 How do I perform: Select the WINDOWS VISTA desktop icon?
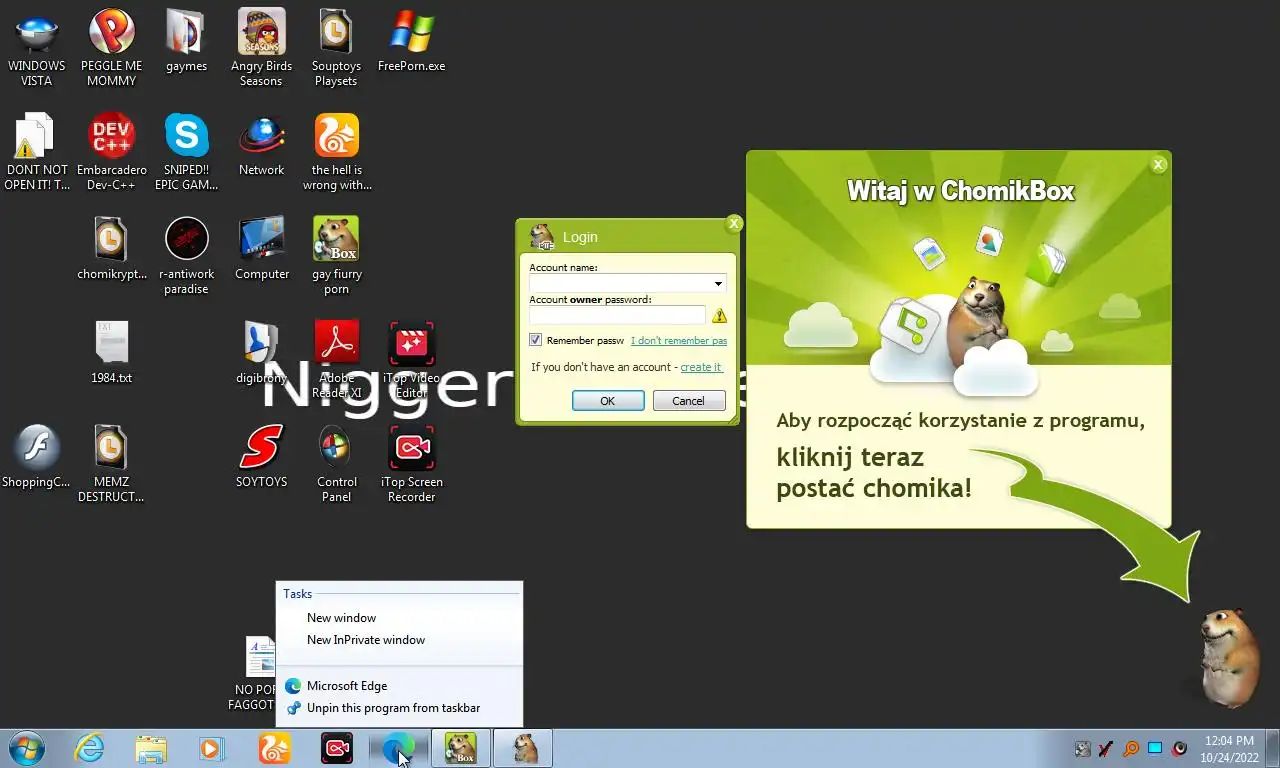[37, 48]
